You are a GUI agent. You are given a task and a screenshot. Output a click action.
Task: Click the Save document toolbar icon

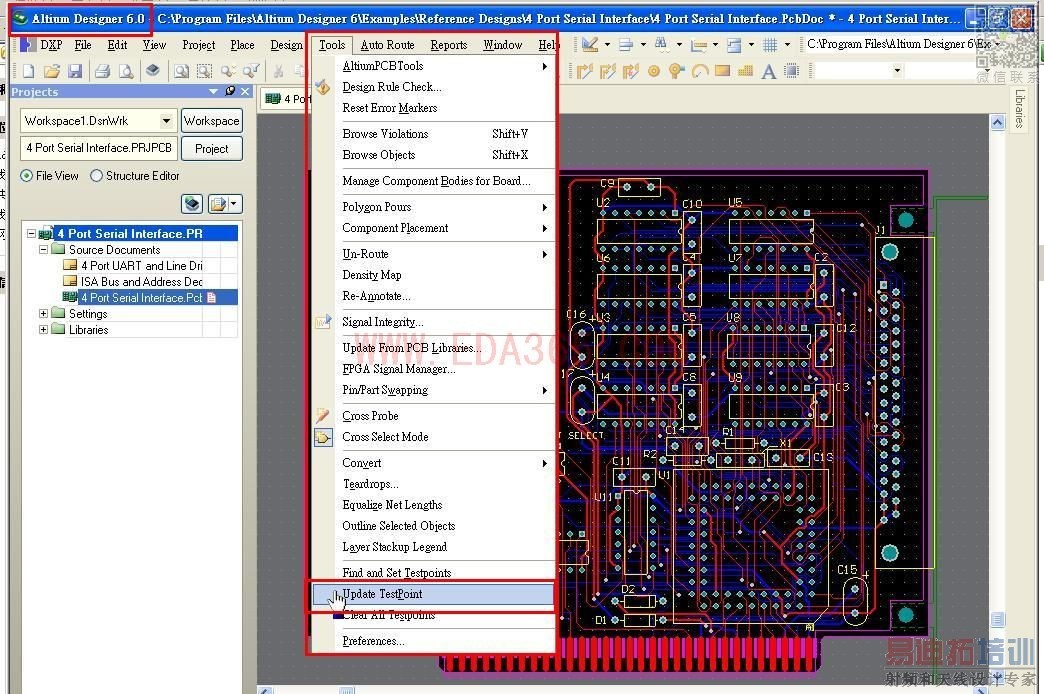75,71
